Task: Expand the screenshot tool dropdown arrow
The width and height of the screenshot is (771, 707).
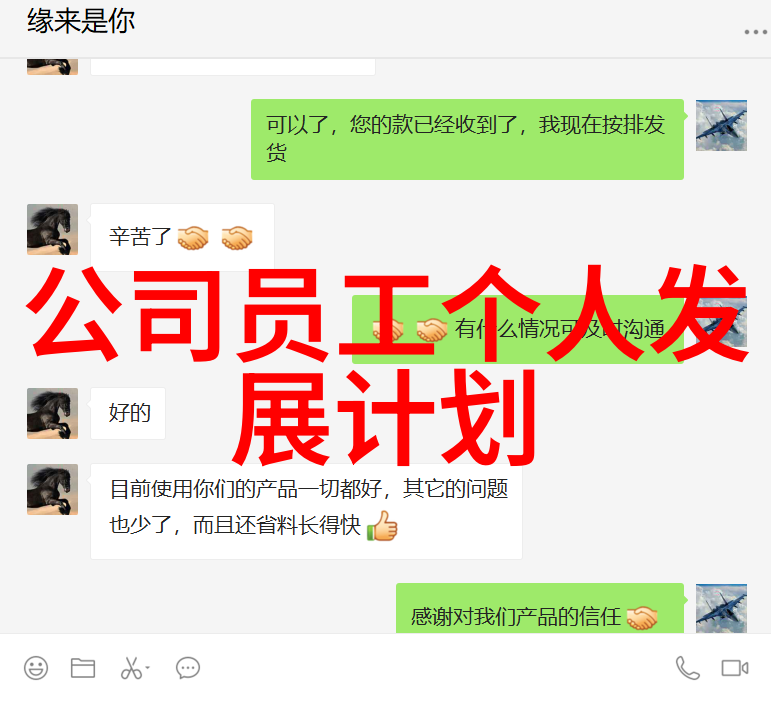Action: [x=148, y=668]
